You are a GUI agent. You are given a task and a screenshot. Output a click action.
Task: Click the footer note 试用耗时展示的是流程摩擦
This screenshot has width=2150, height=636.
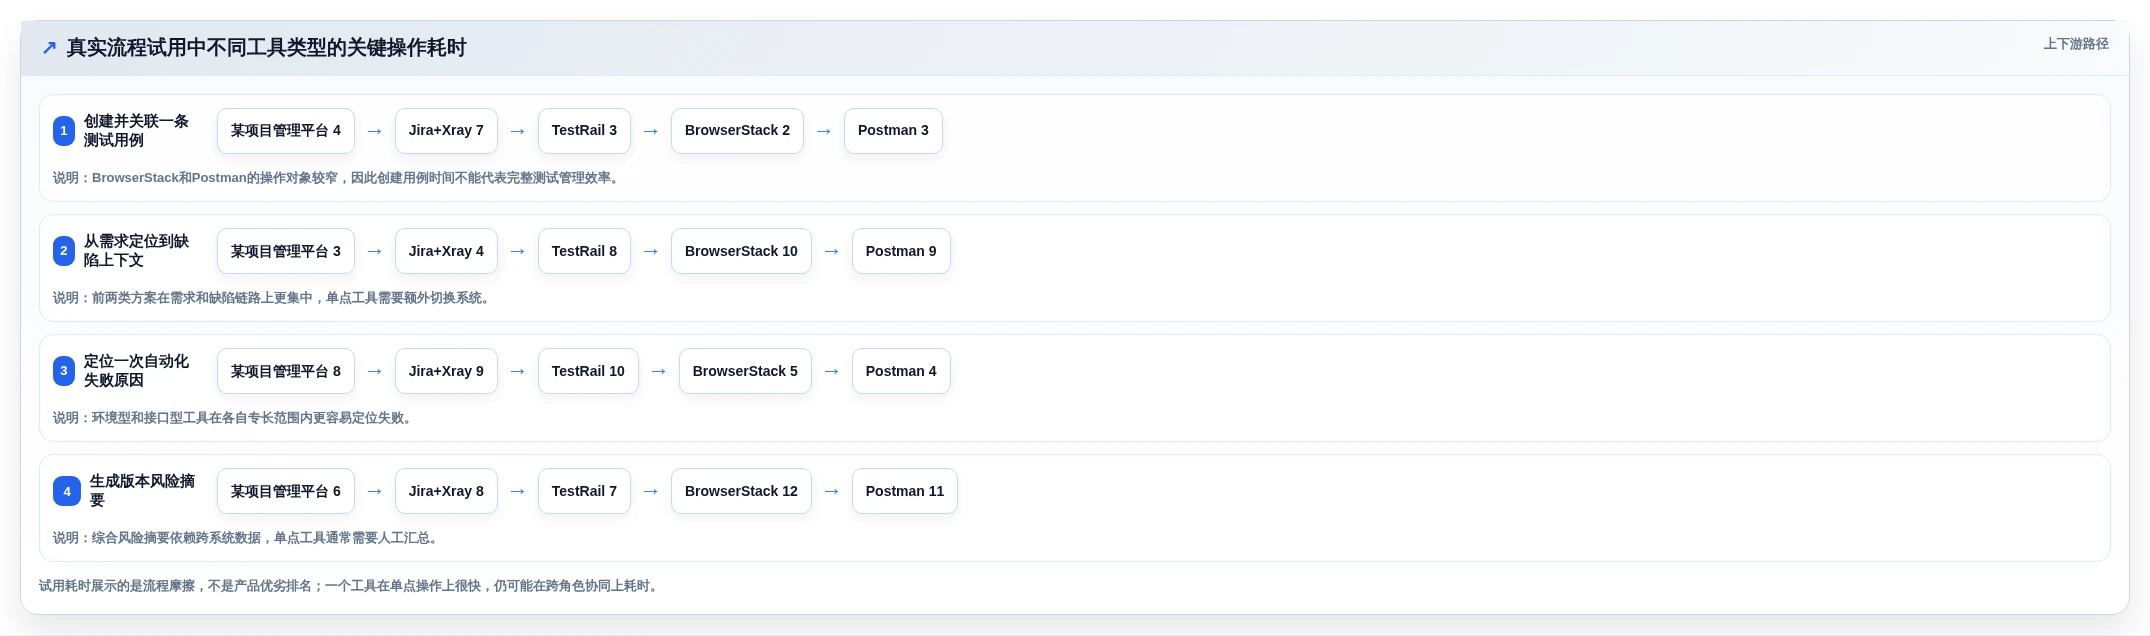click(350, 586)
